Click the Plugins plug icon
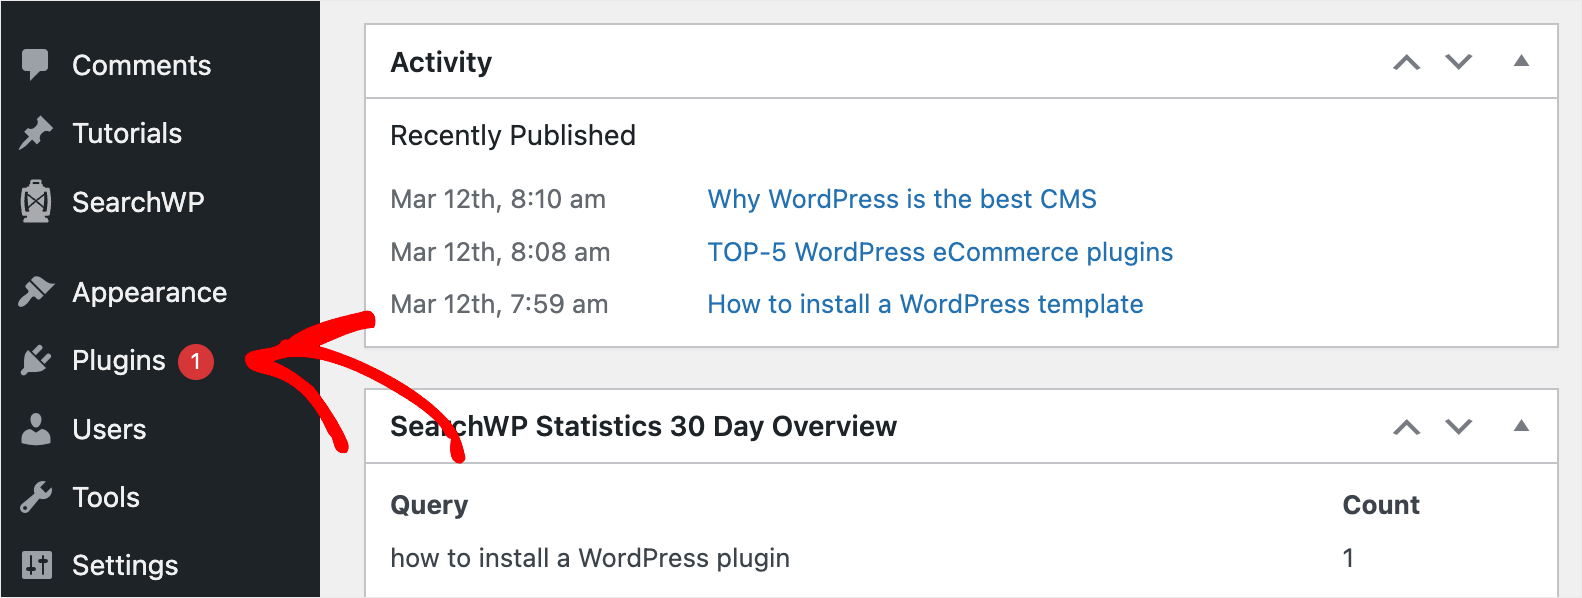 coord(35,360)
